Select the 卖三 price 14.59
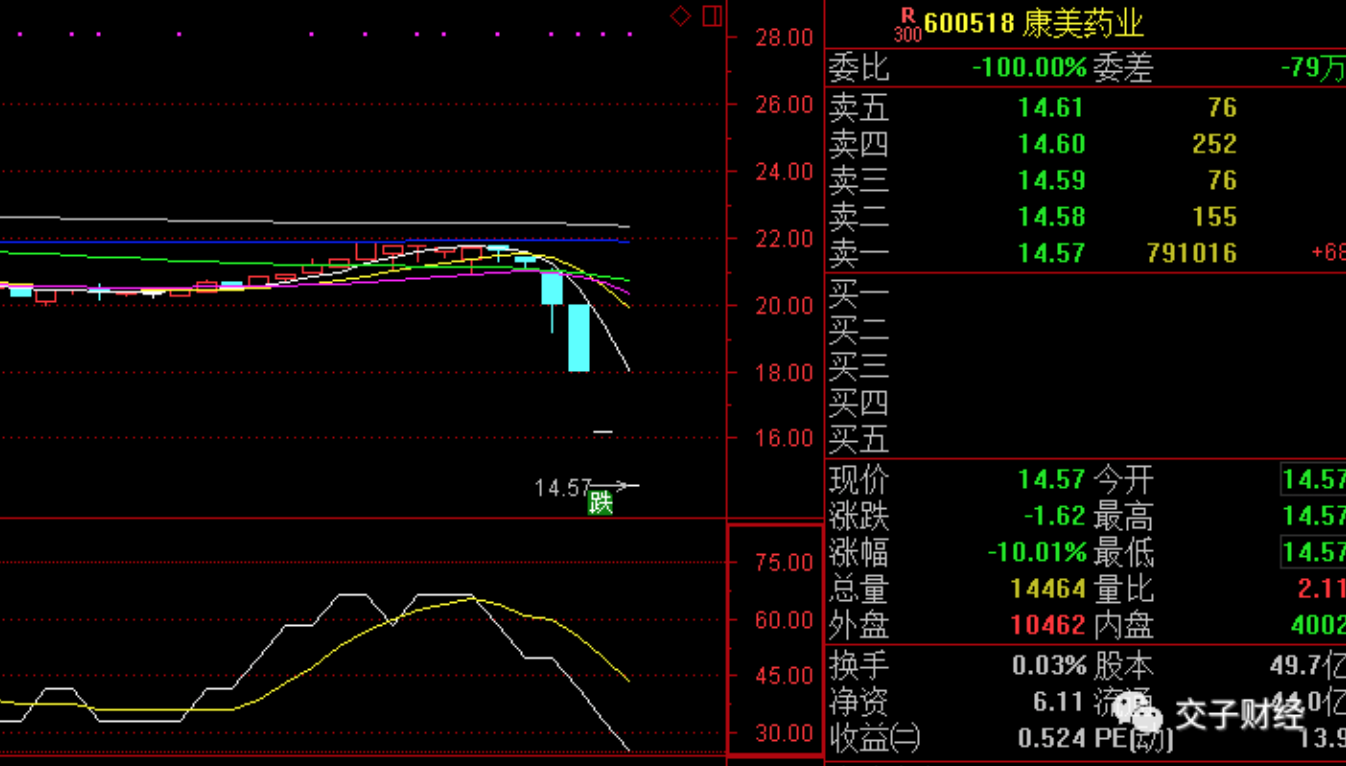 point(1051,180)
